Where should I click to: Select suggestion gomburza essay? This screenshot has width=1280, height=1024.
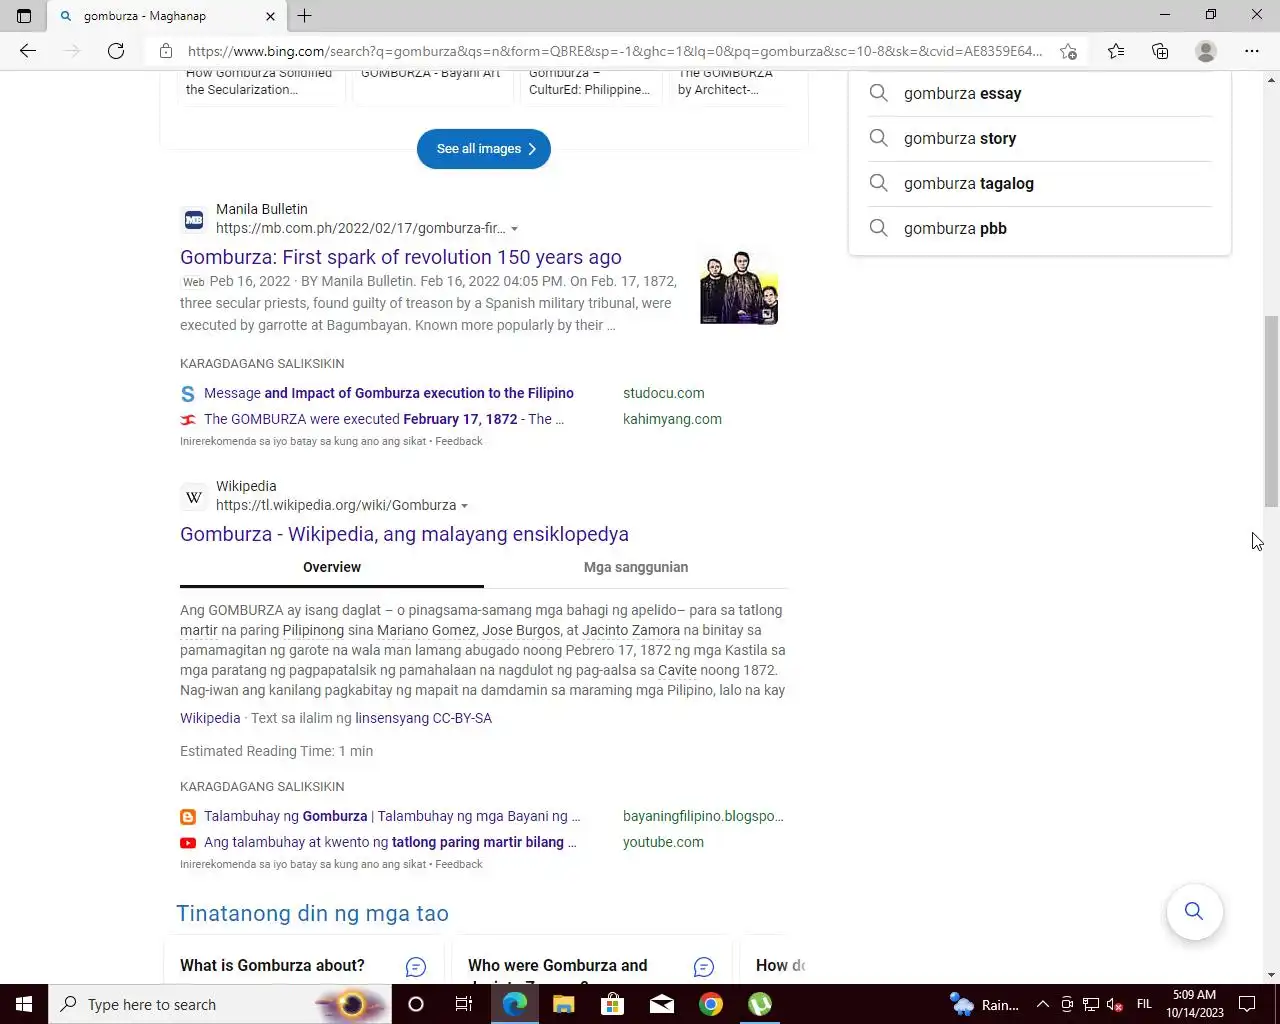point(1040,94)
